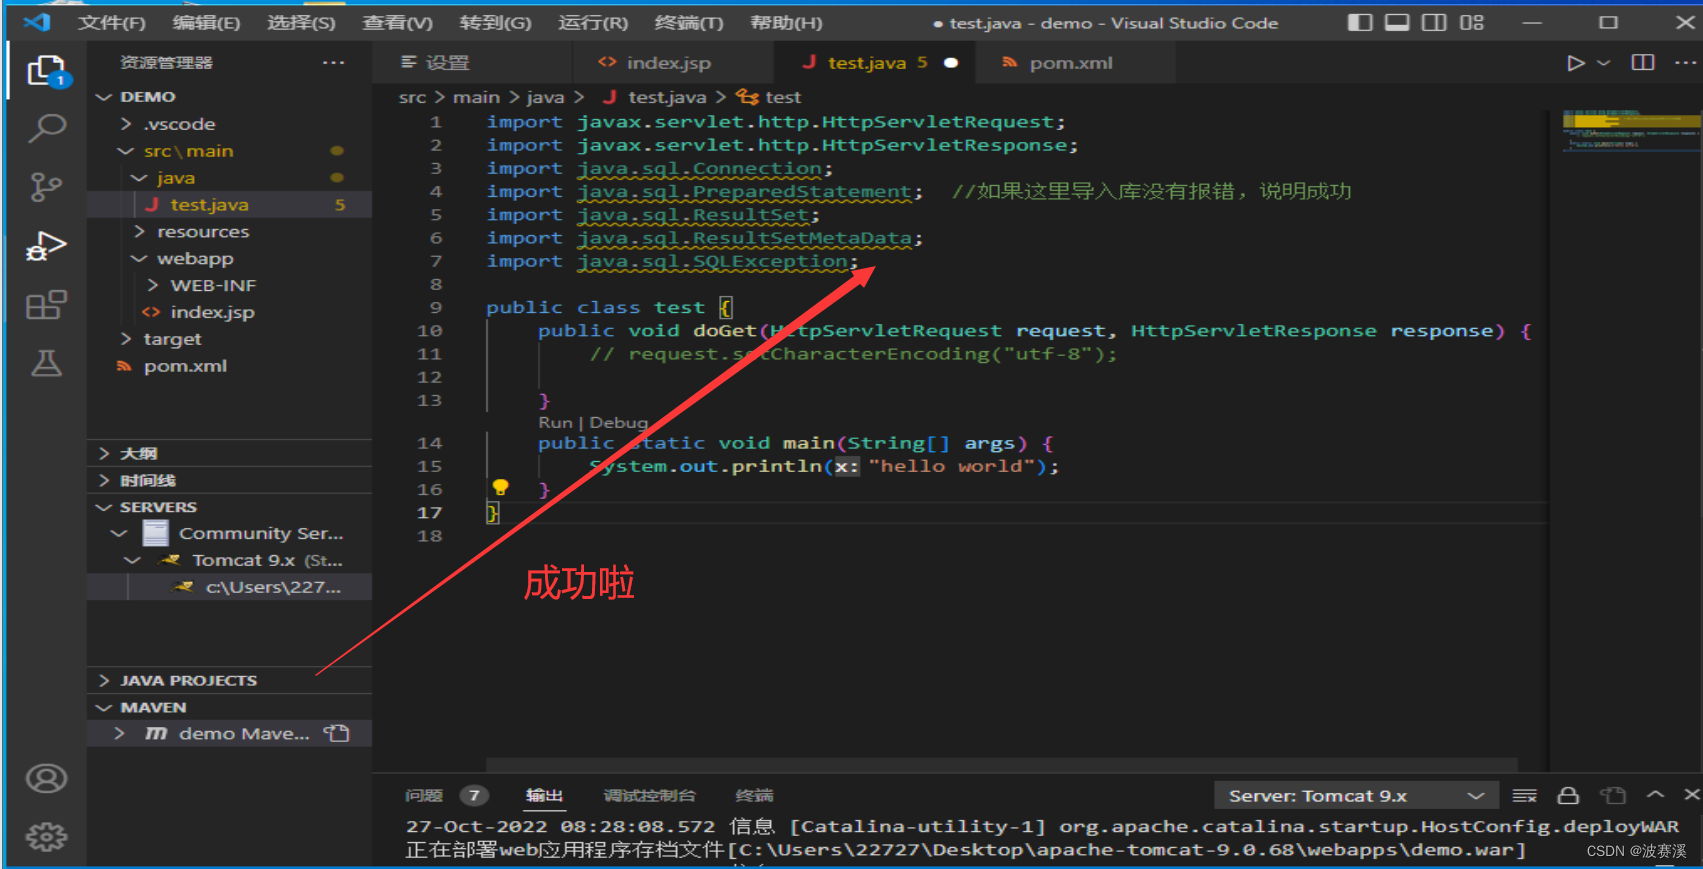The width and height of the screenshot is (1703, 869).
Task: Open the 查看(V) menu
Action: click(x=397, y=22)
